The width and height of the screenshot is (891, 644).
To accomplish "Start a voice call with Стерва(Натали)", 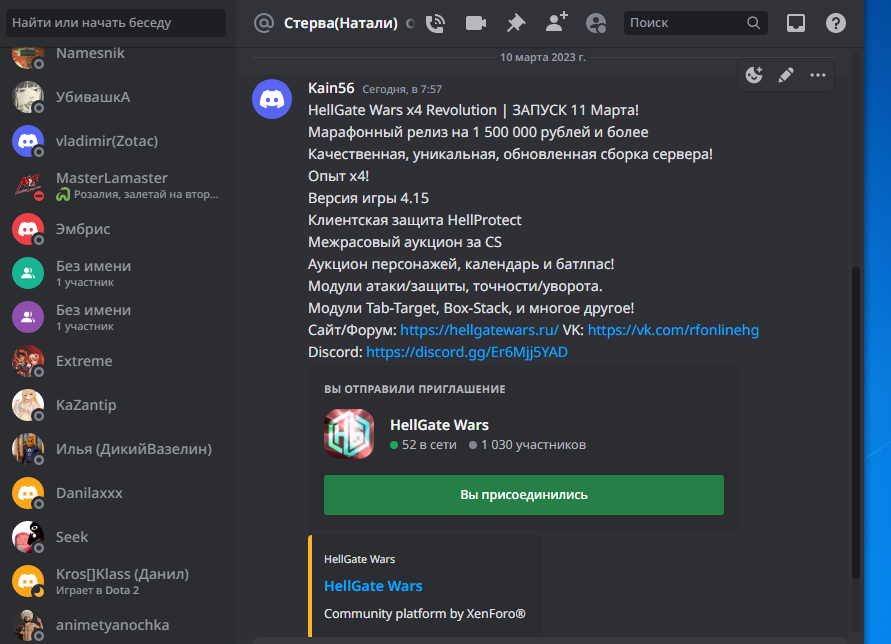I will pyautogui.click(x=435, y=23).
